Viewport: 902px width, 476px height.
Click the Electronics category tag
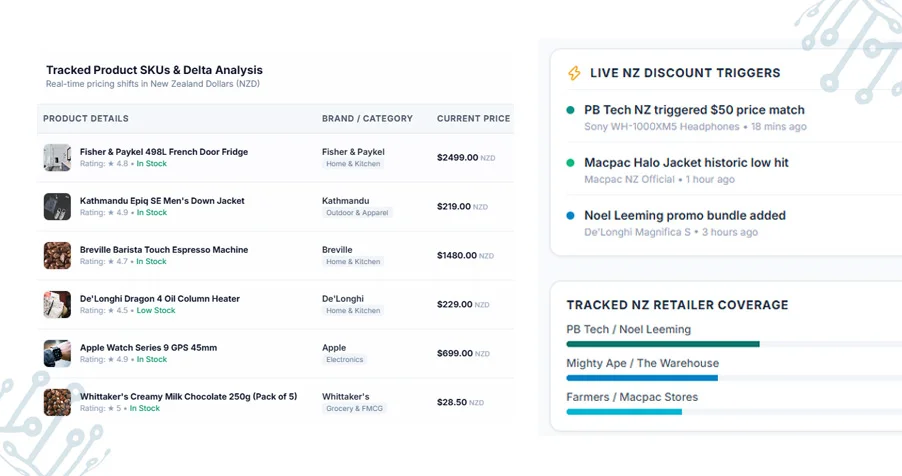345,360
